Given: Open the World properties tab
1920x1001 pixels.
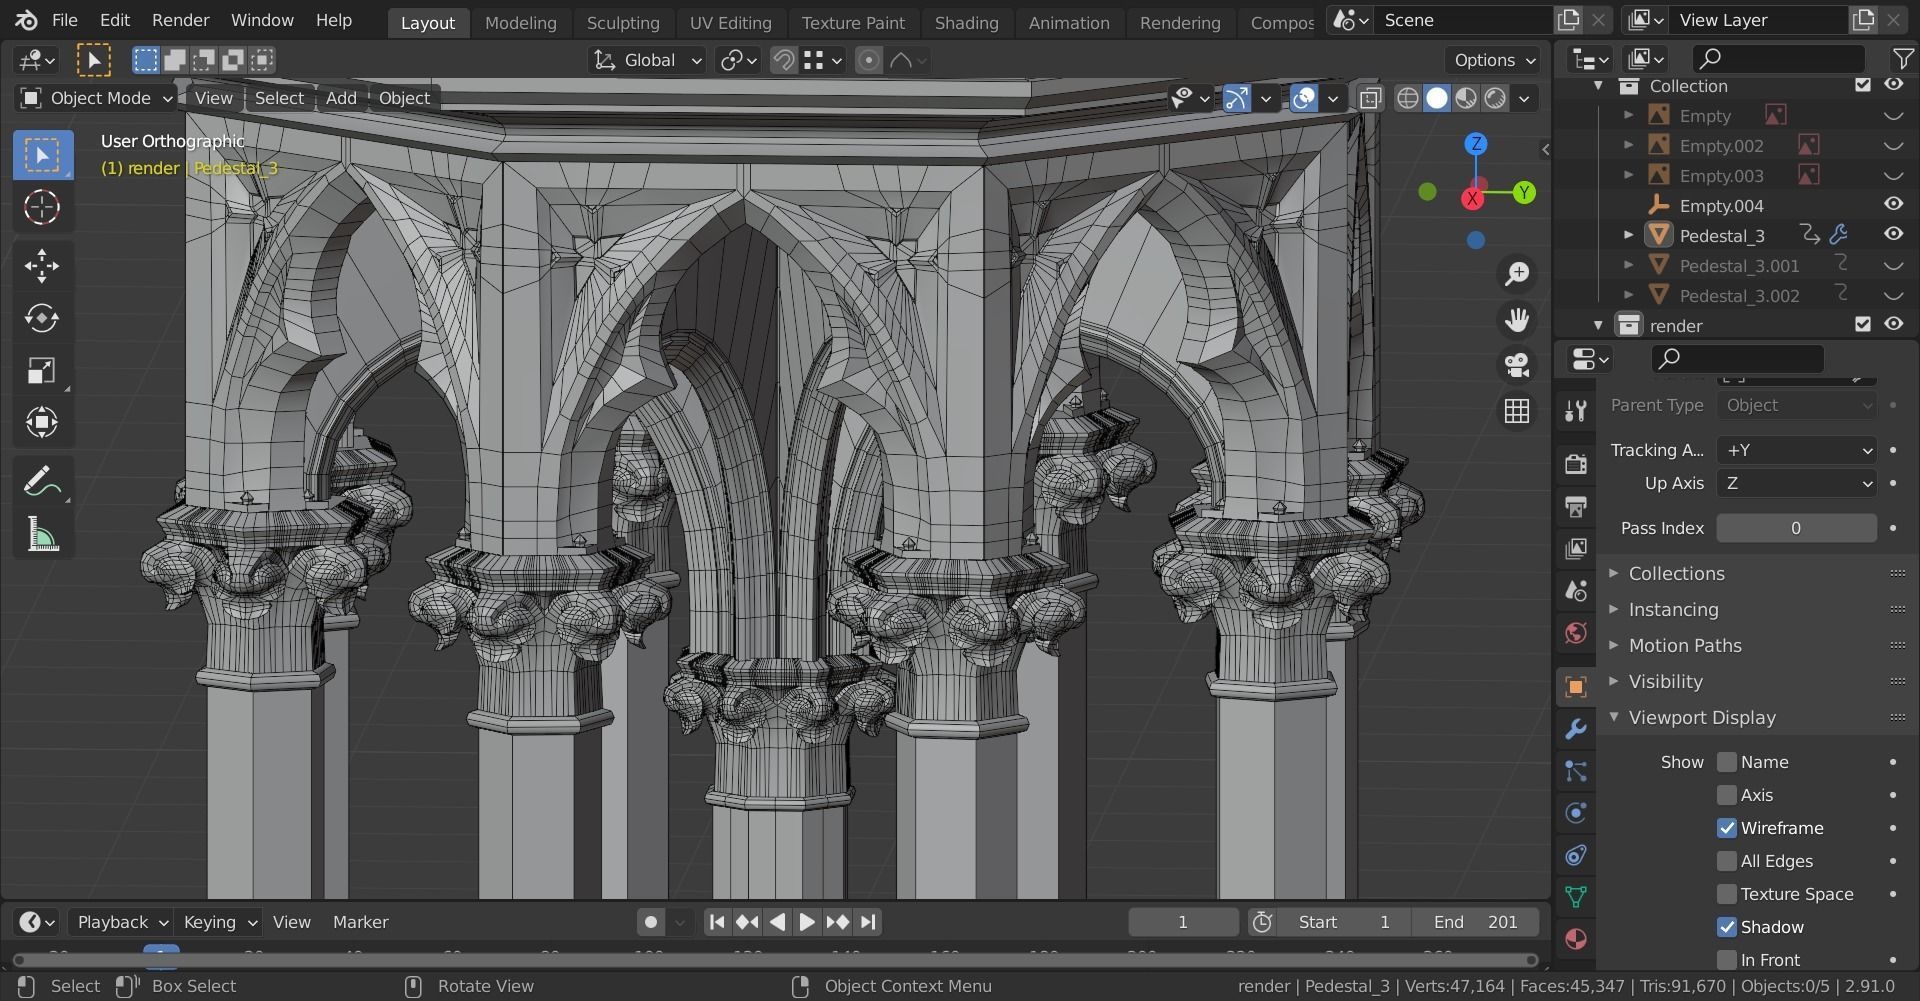Looking at the screenshot, I should (1576, 632).
